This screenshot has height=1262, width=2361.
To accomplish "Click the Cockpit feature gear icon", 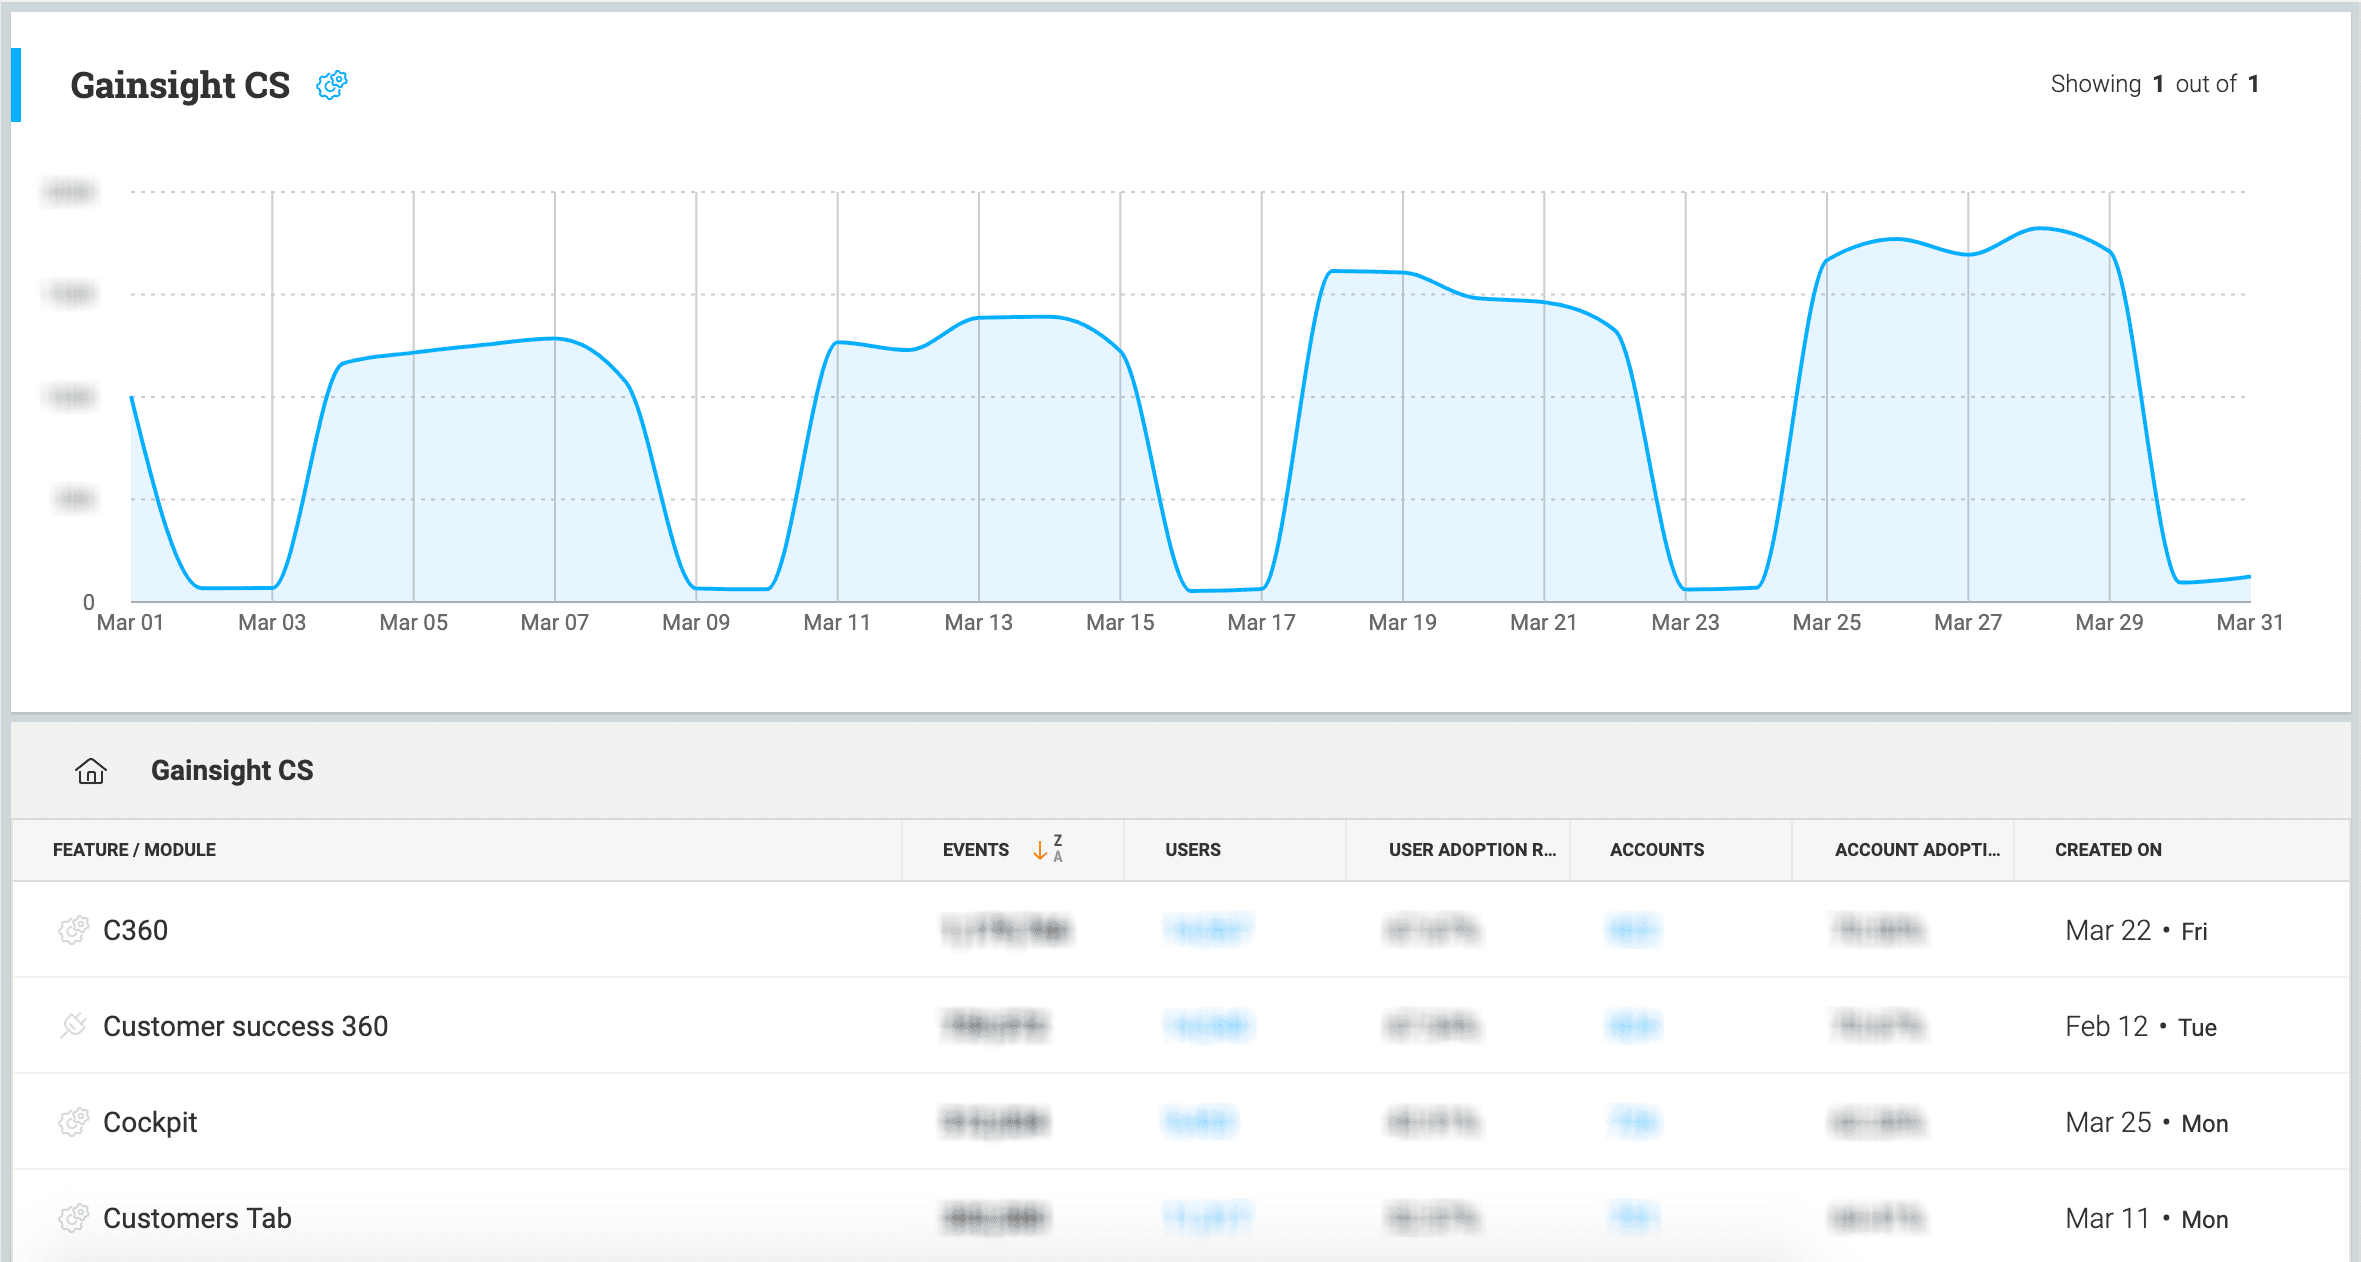I will coord(73,1122).
